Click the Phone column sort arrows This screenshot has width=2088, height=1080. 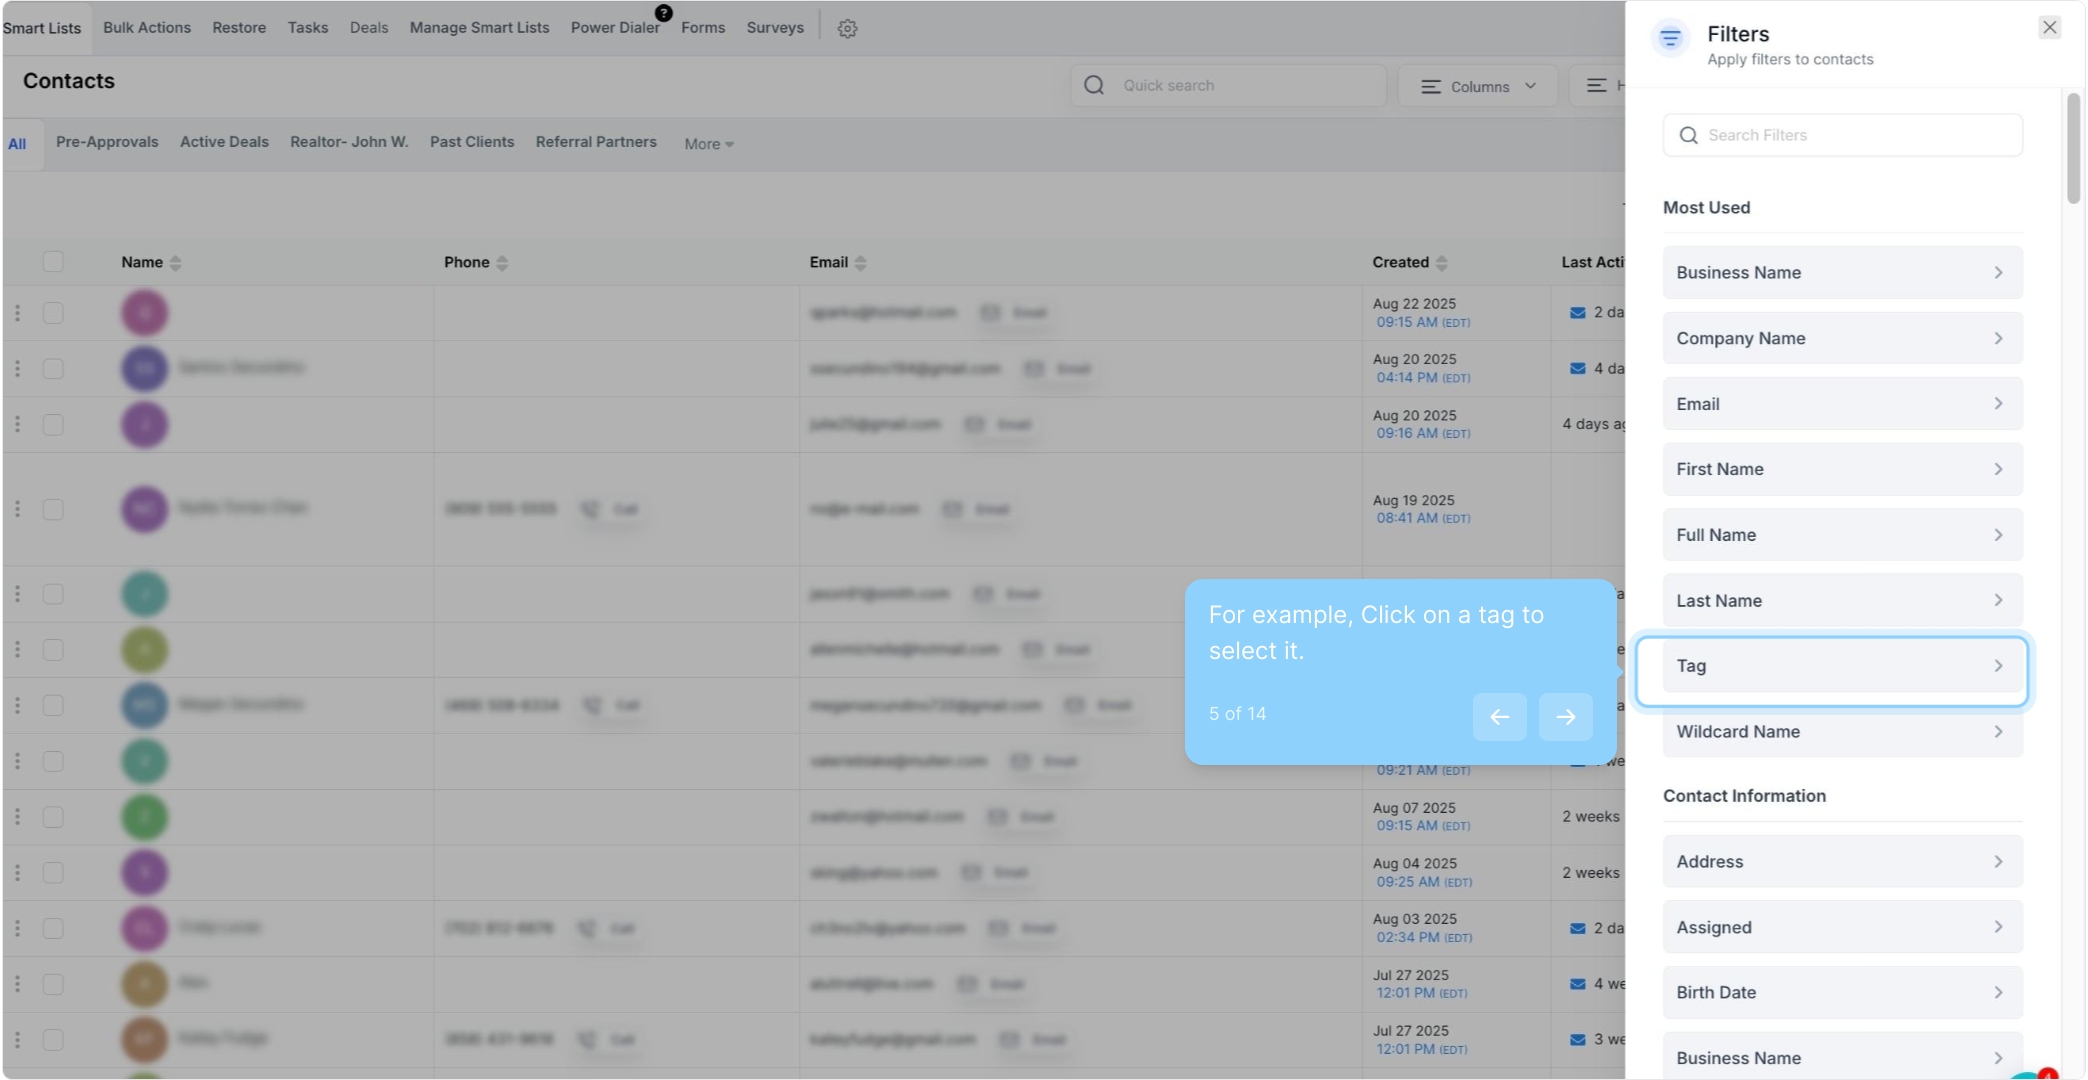point(502,263)
